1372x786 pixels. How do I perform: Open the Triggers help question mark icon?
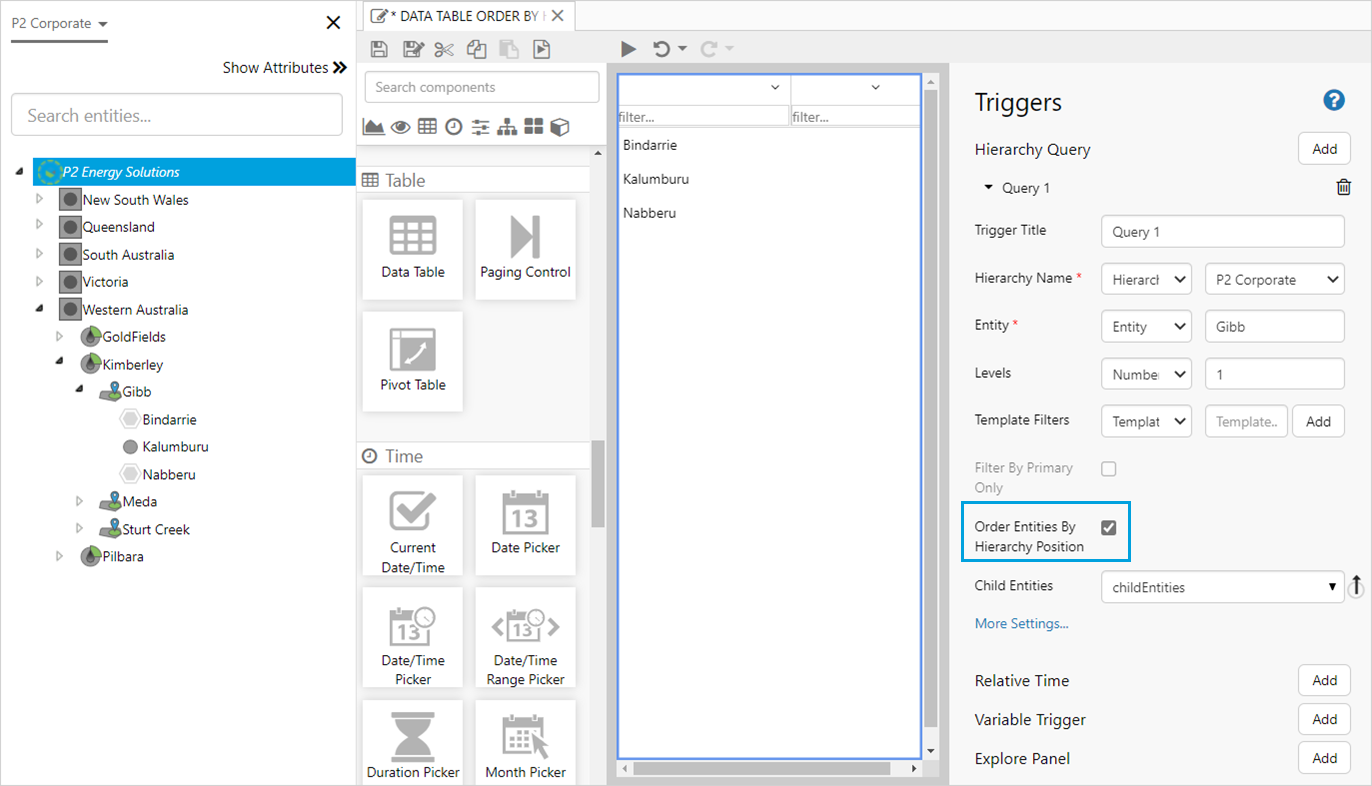click(1333, 100)
